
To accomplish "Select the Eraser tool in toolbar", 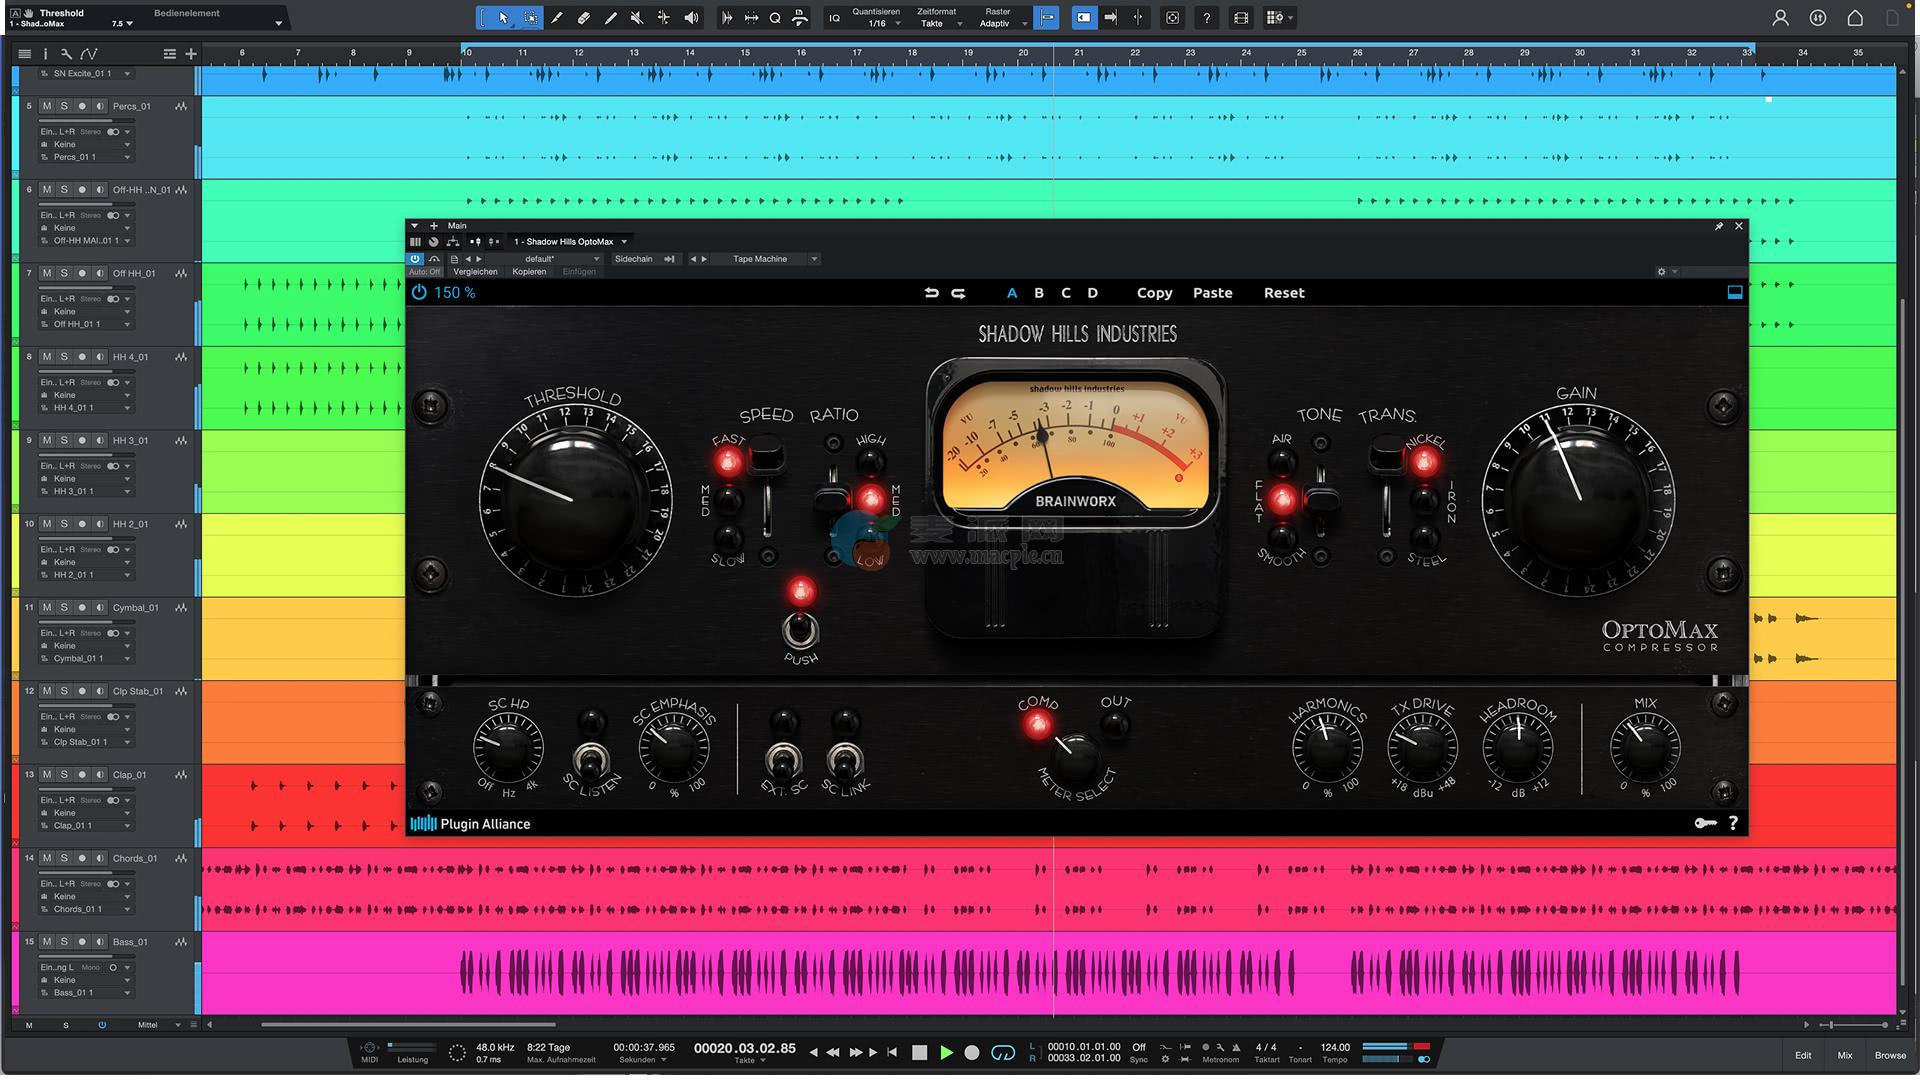I will point(584,18).
